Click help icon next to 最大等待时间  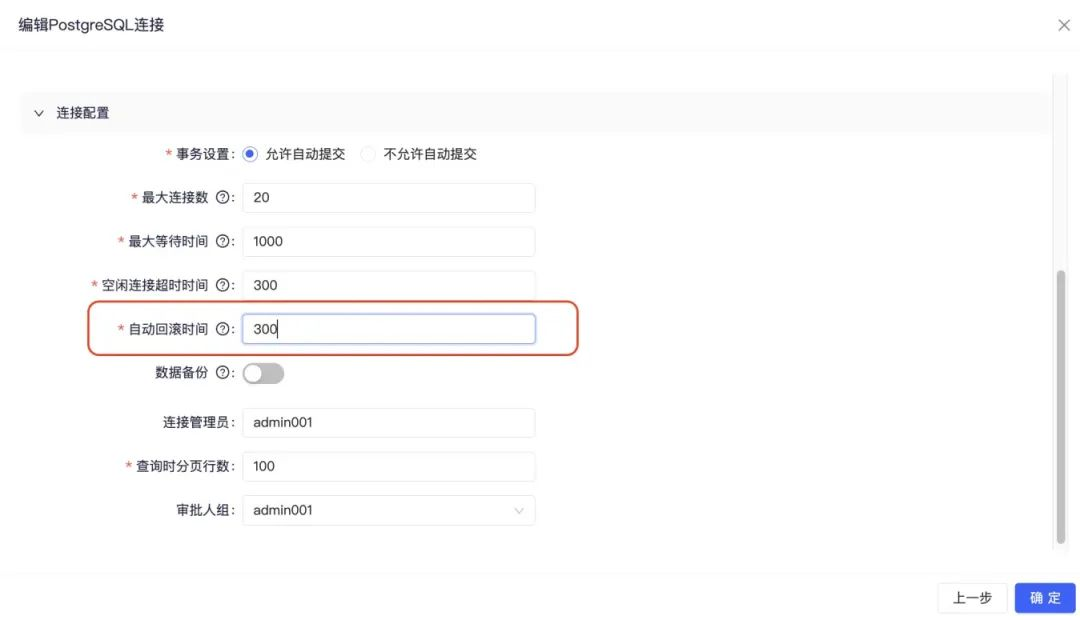coord(222,241)
